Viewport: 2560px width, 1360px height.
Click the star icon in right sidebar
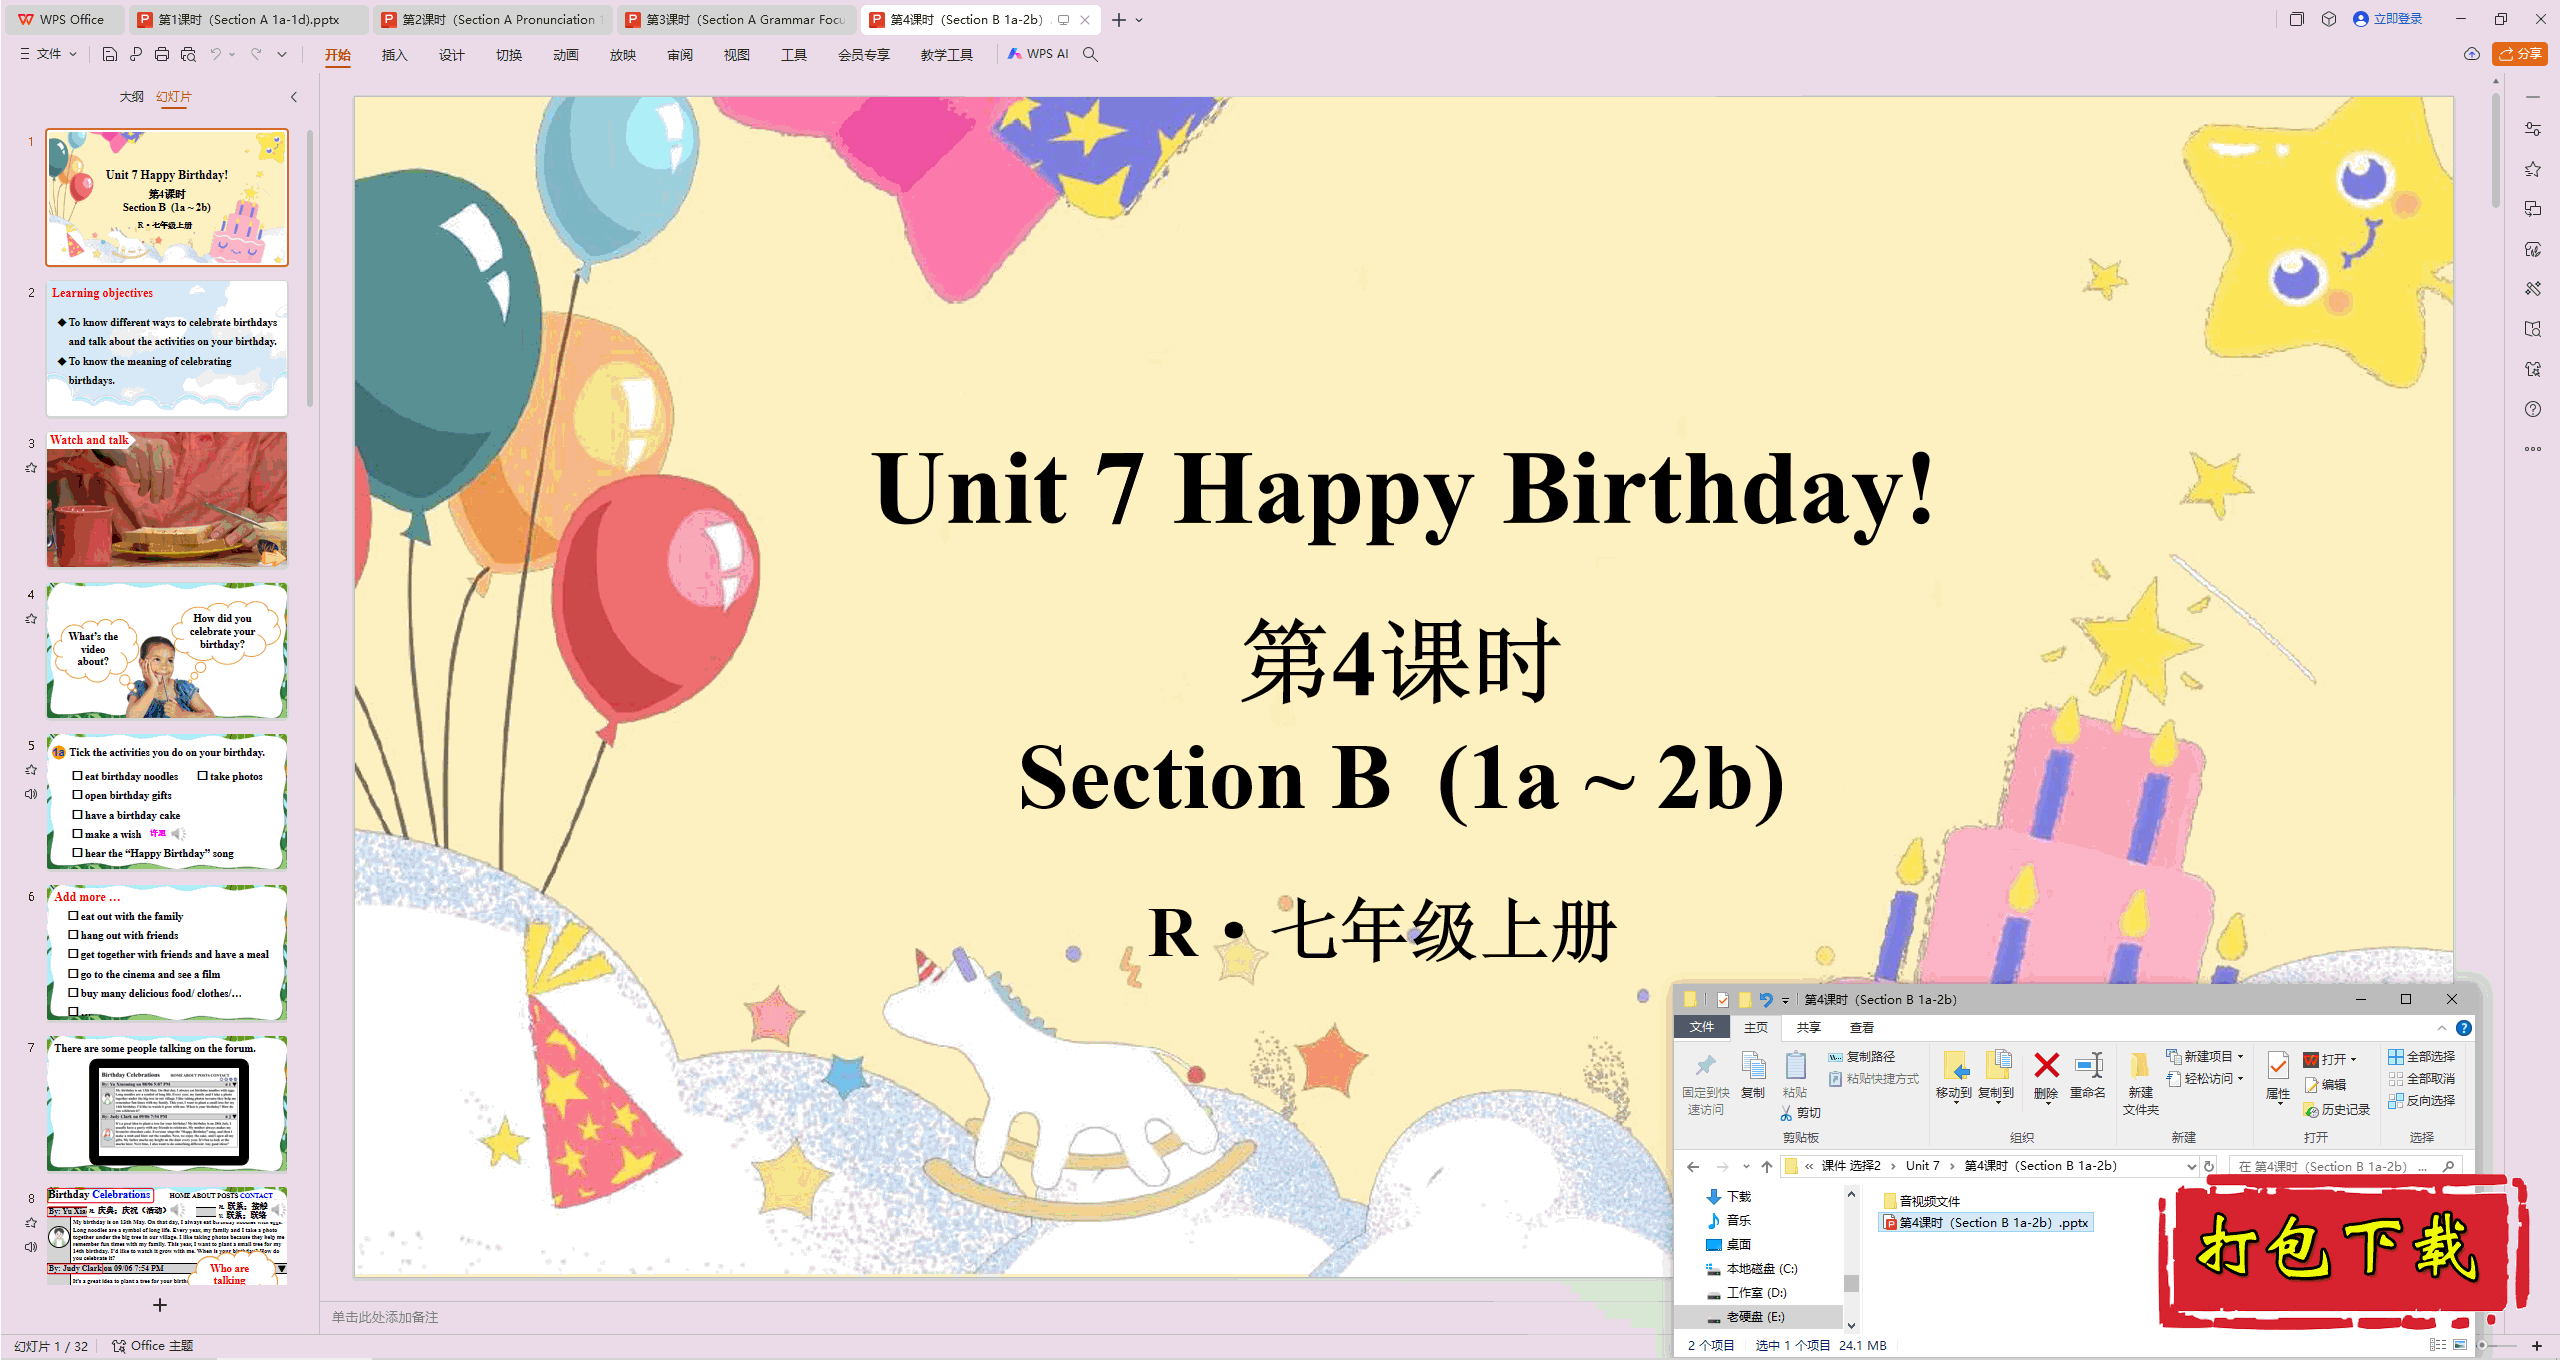click(2532, 169)
